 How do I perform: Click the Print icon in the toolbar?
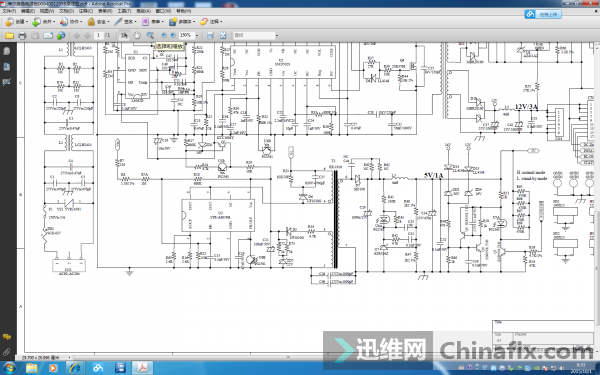[22, 36]
